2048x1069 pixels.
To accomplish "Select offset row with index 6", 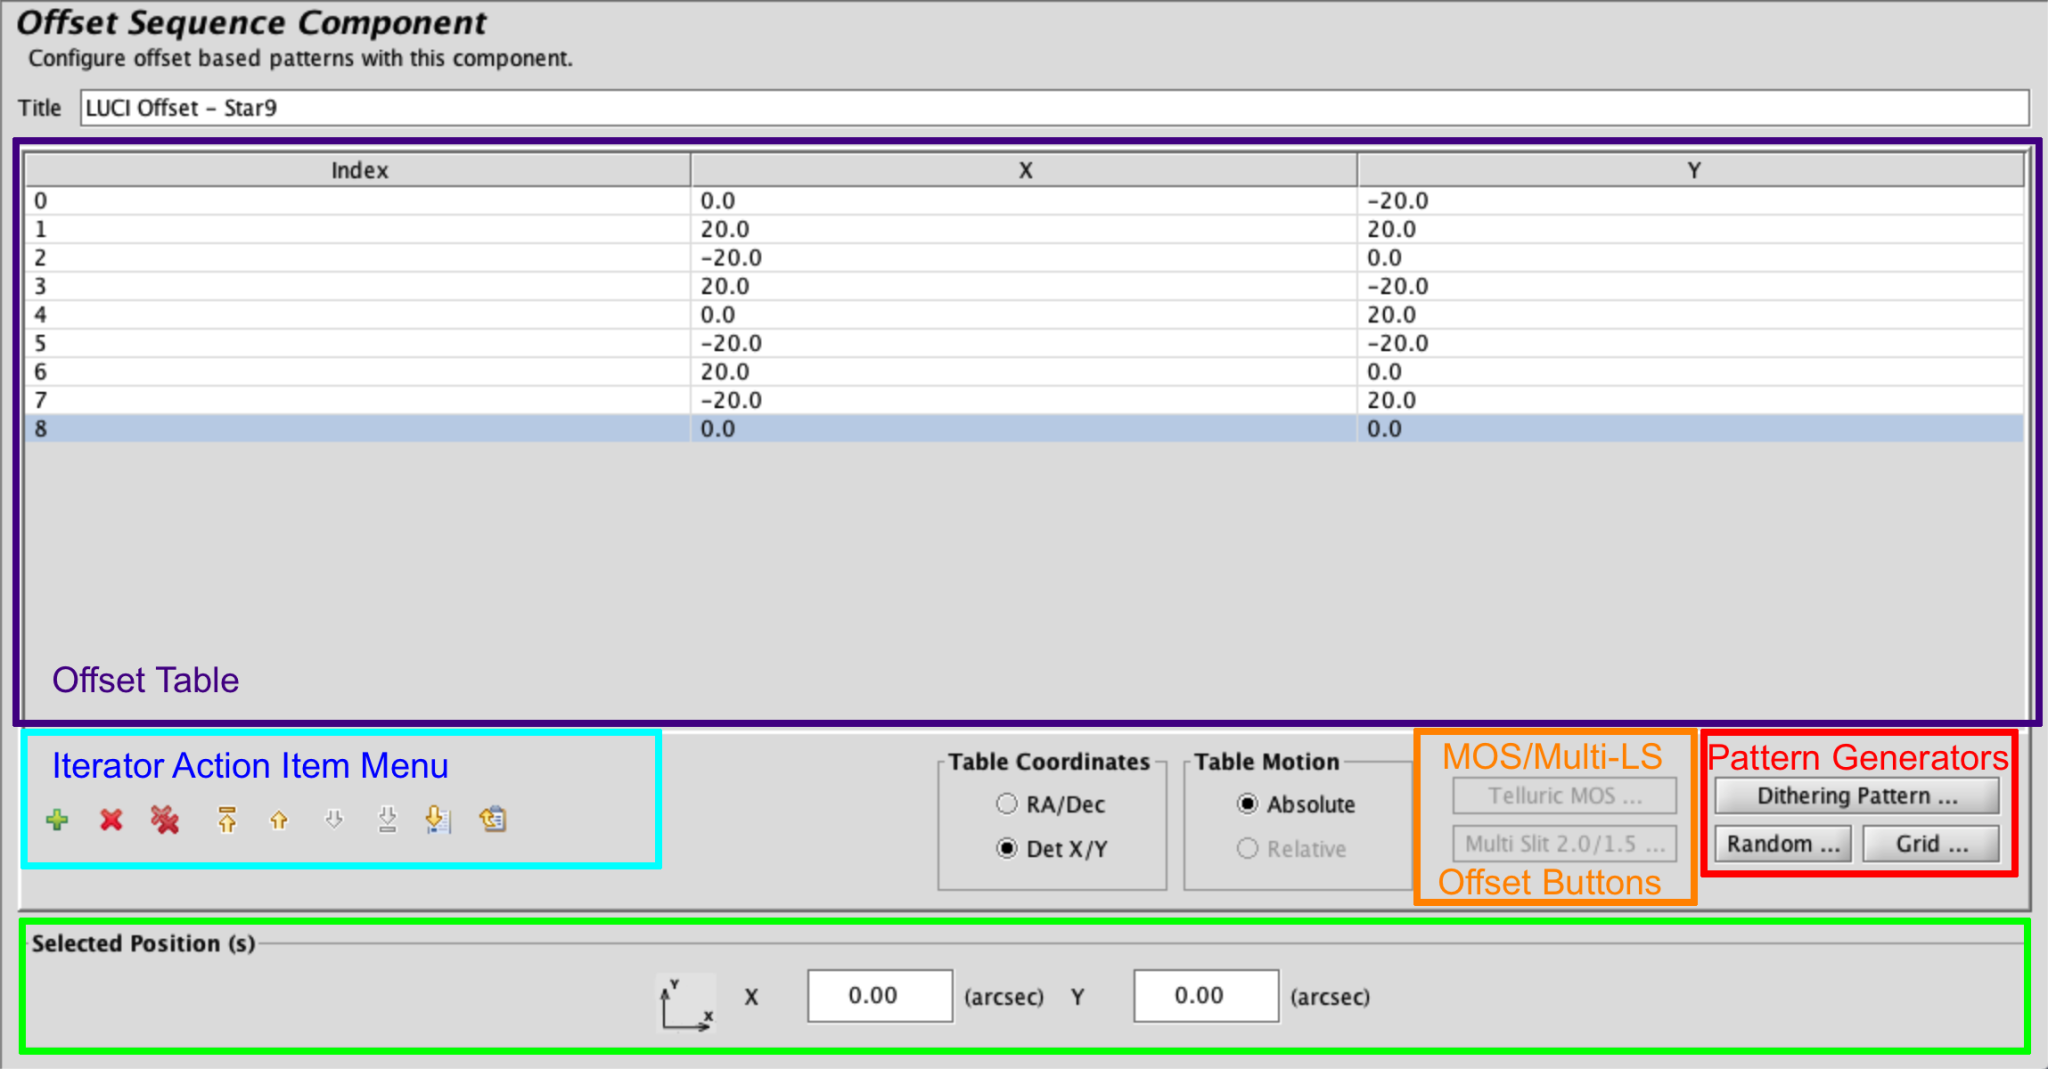I will [1025, 372].
